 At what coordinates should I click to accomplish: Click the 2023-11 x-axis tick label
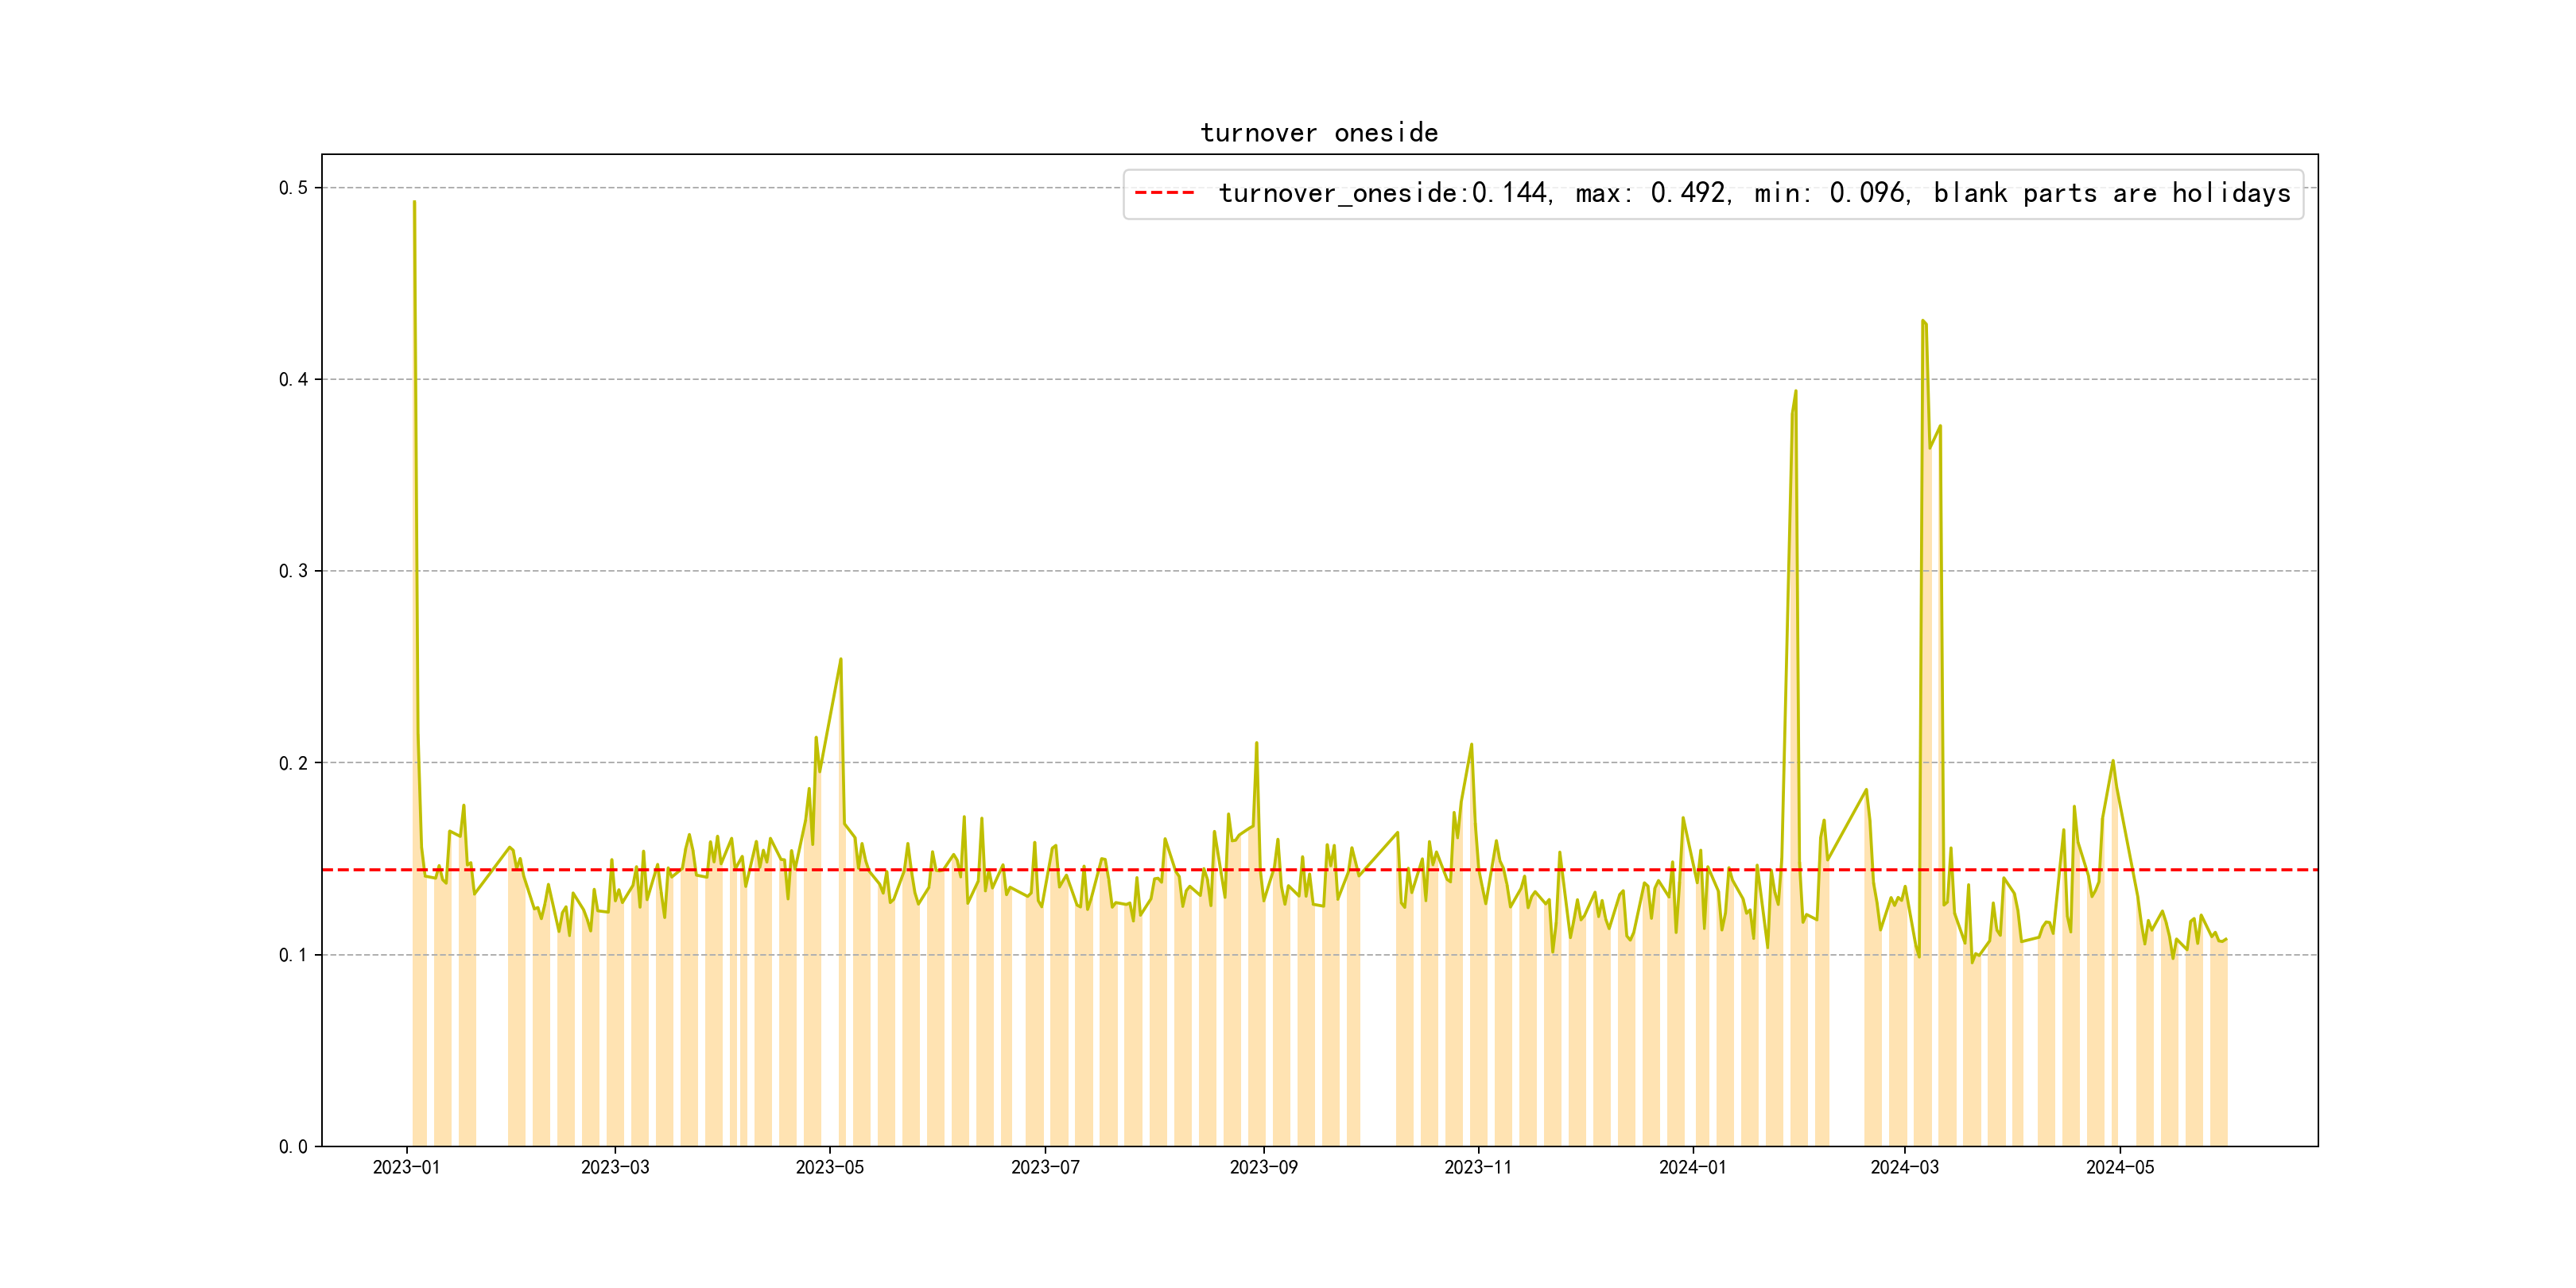coord(1478,1167)
